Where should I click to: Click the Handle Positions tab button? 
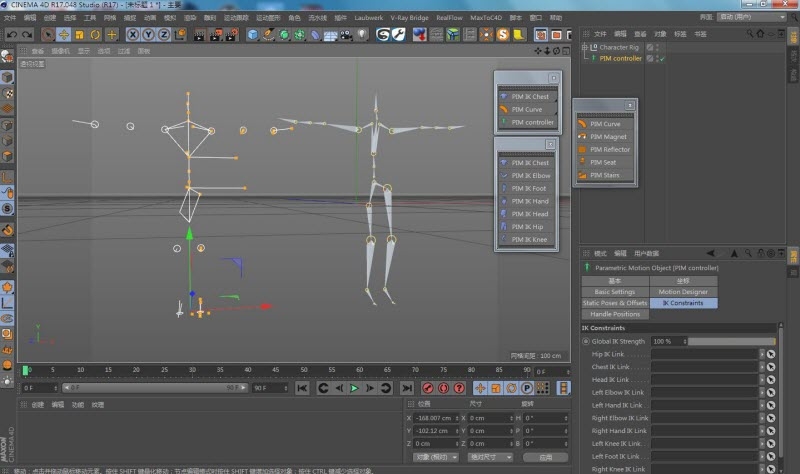(x=615, y=314)
